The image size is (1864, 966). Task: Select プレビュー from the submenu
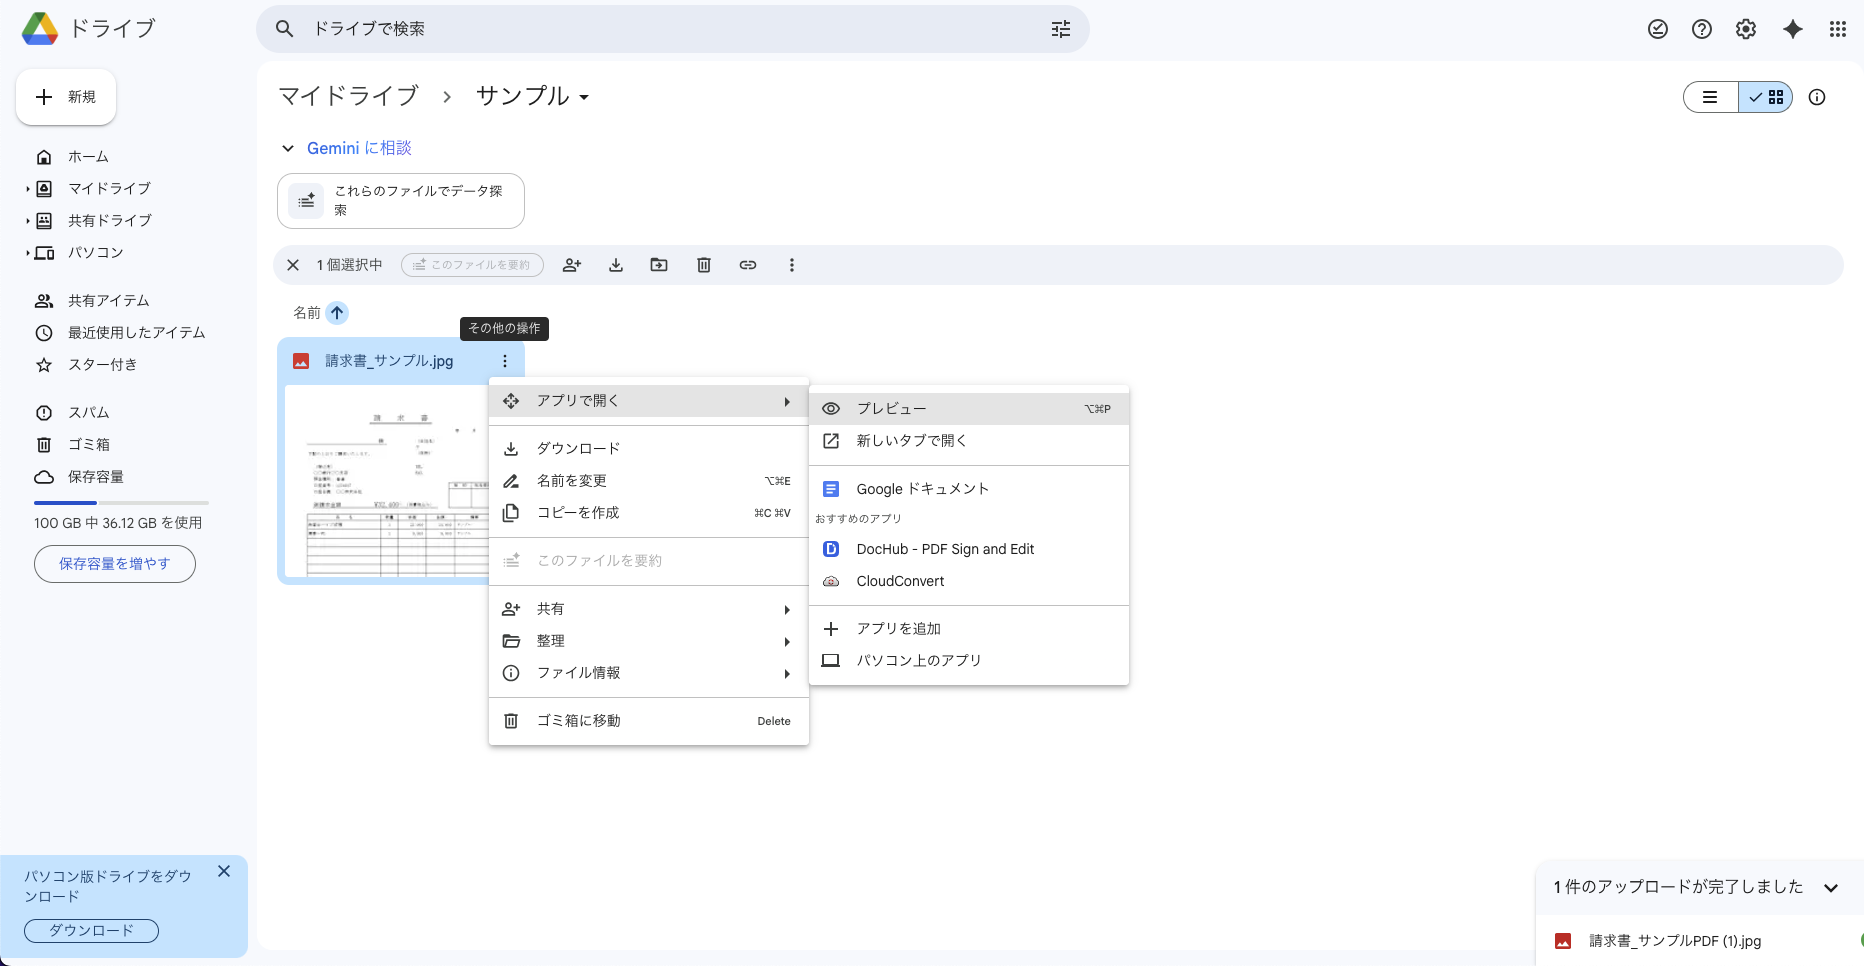(891, 409)
